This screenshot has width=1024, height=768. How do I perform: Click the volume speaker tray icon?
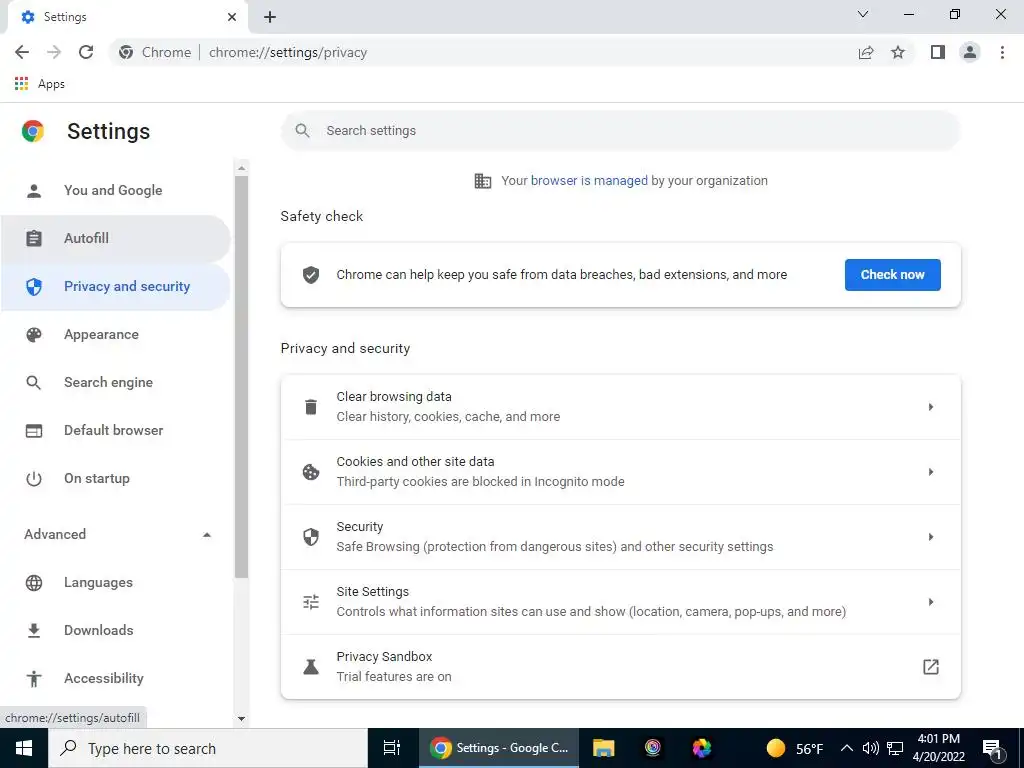[x=870, y=748]
